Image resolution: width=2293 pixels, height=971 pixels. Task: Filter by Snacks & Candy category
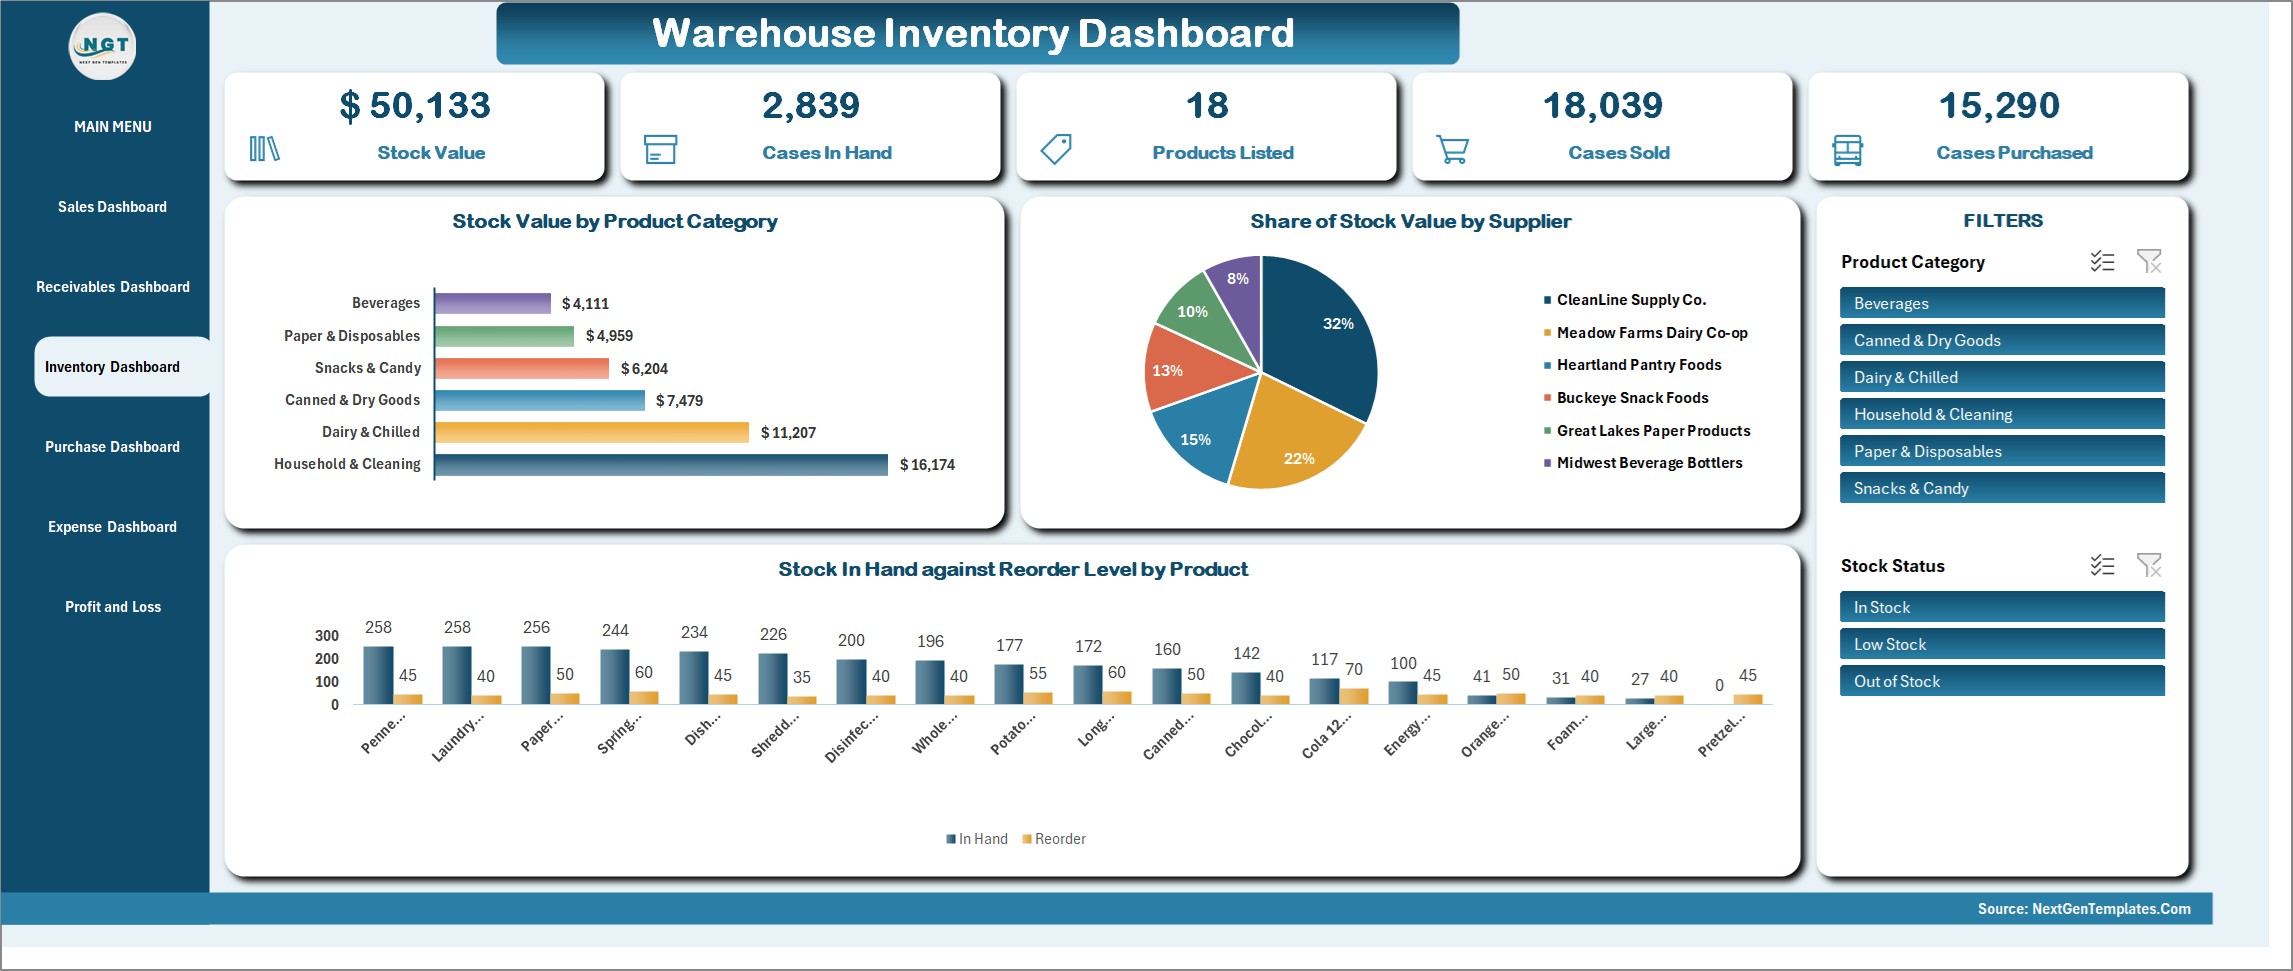point(2002,488)
